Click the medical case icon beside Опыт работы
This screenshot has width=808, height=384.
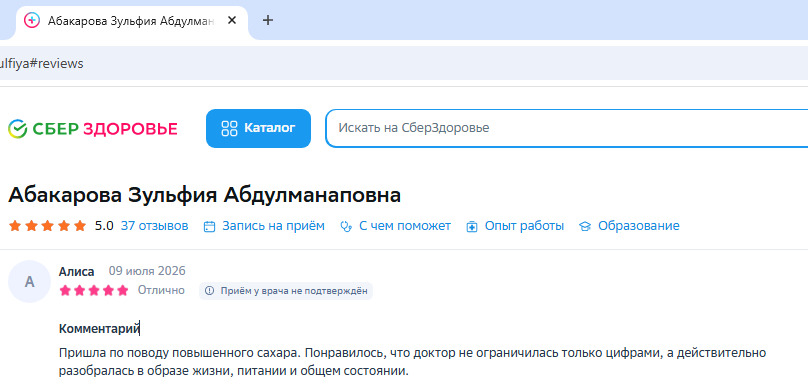click(x=472, y=227)
